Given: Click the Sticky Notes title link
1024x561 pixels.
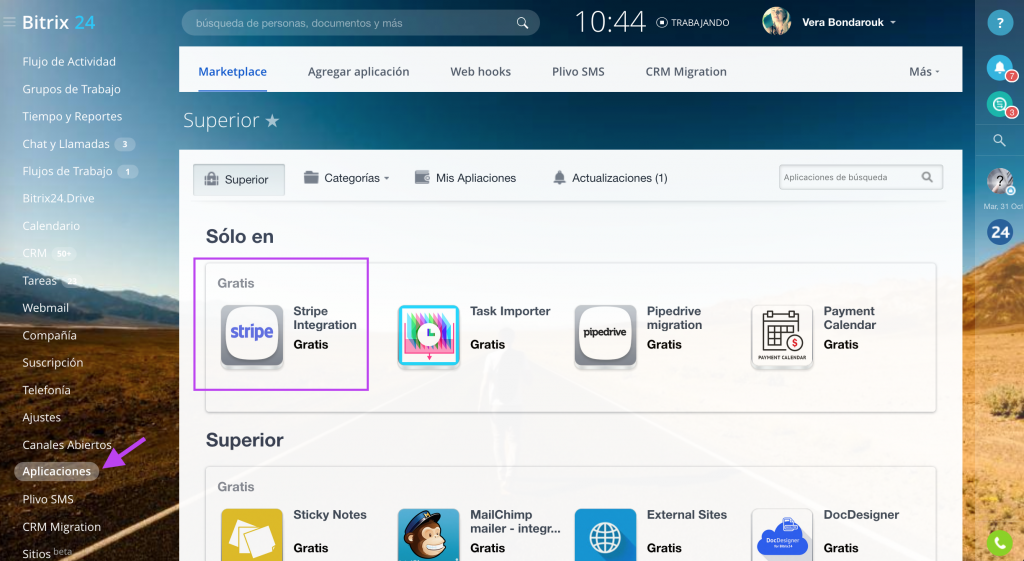Looking at the screenshot, I should [x=330, y=515].
